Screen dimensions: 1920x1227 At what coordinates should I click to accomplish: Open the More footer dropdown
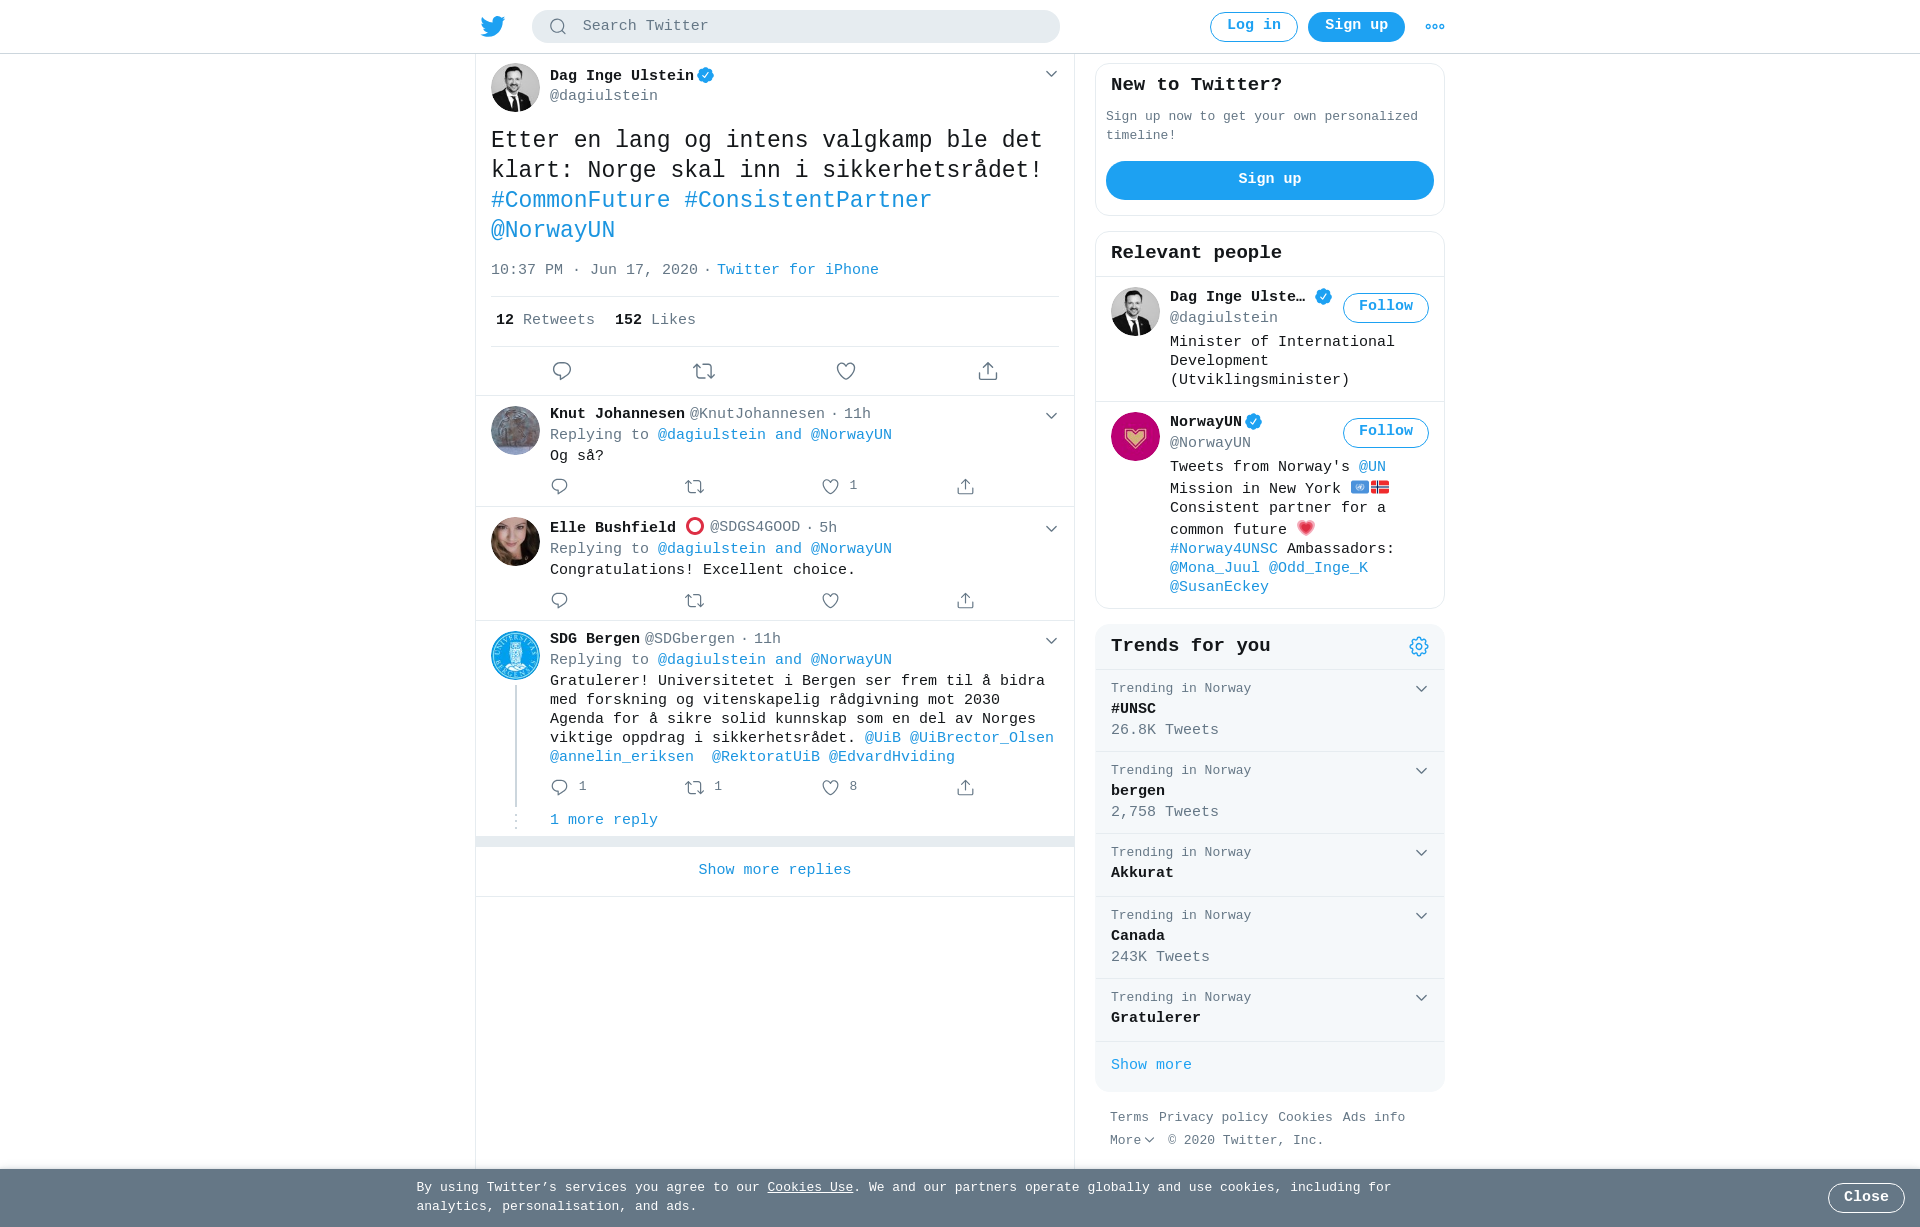coord(1132,1140)
